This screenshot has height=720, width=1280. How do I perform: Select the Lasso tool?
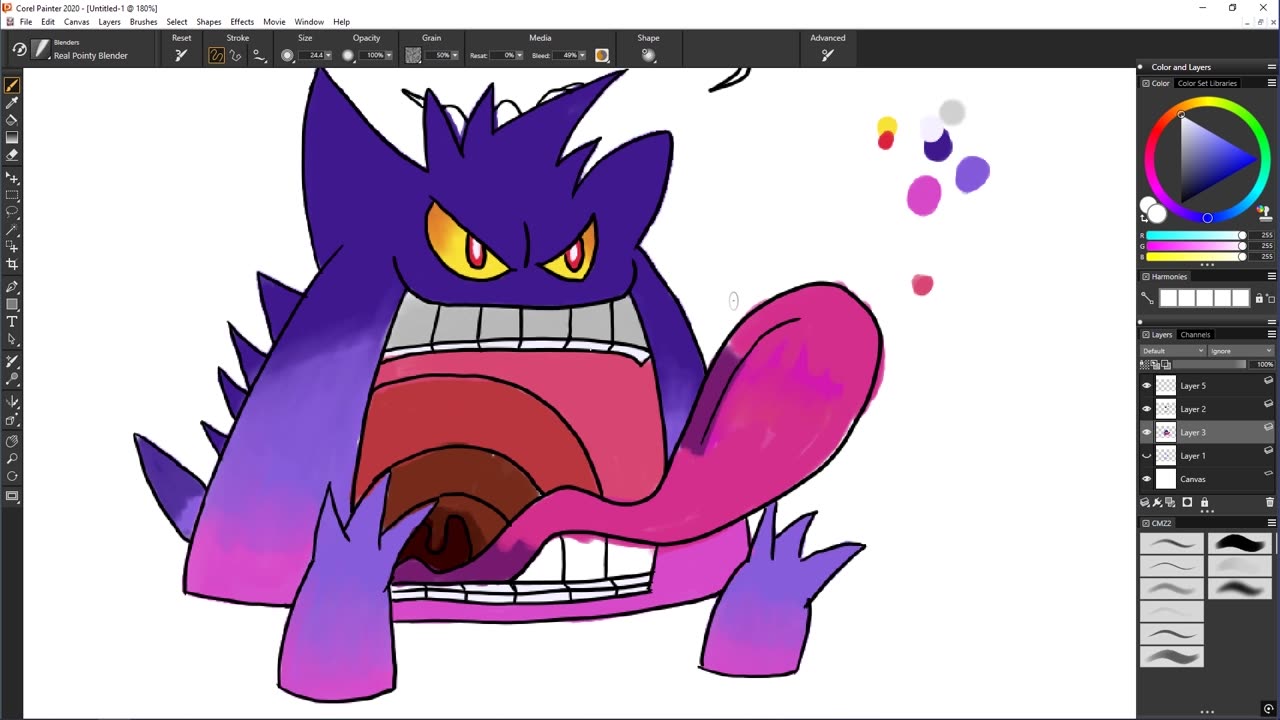[x=12, y=212]
